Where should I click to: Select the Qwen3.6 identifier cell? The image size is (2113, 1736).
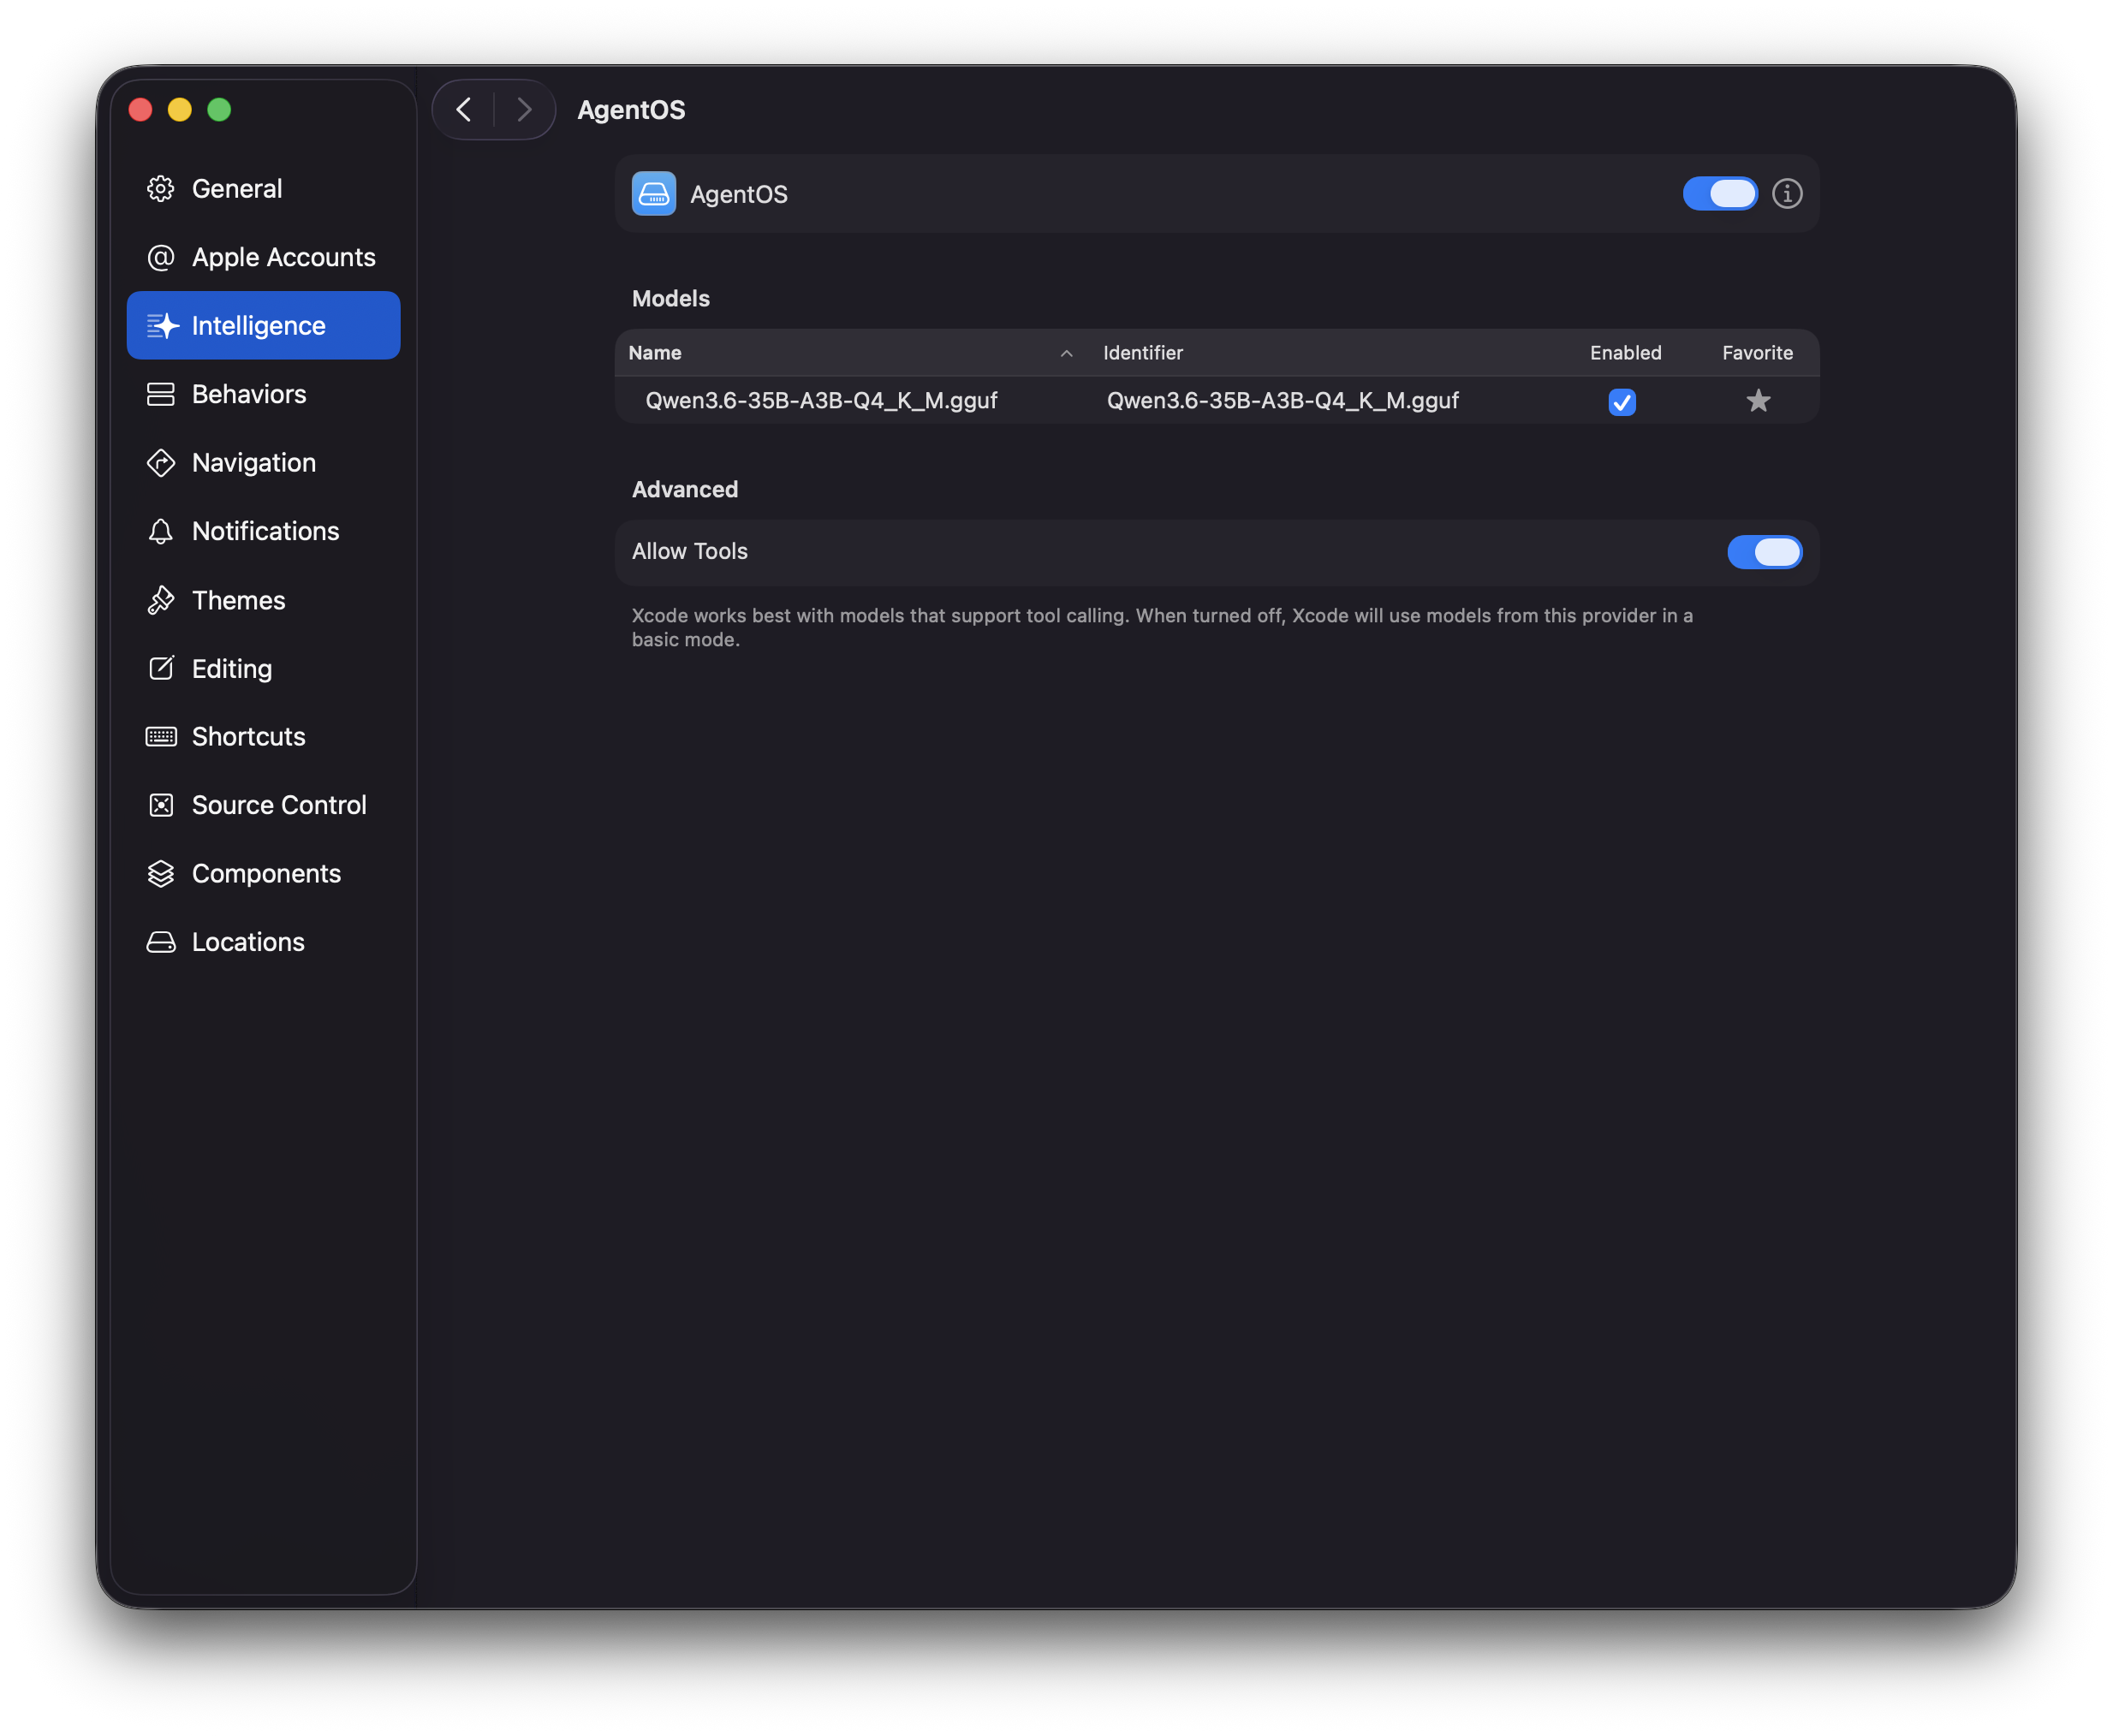coord(1283,401)
